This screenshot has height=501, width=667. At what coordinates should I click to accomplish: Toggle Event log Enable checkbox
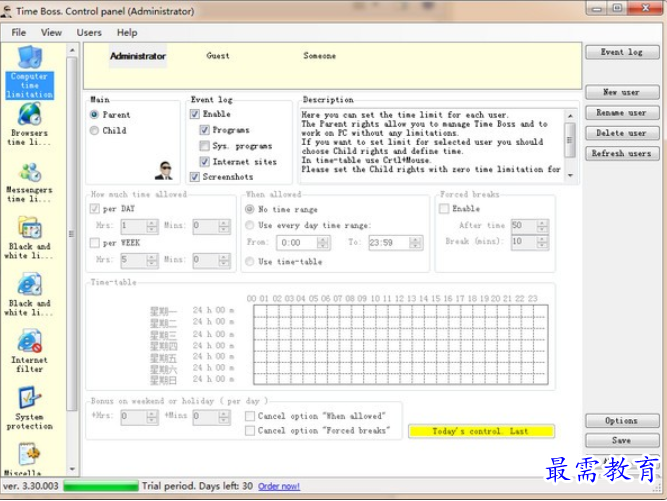(194, 114)
